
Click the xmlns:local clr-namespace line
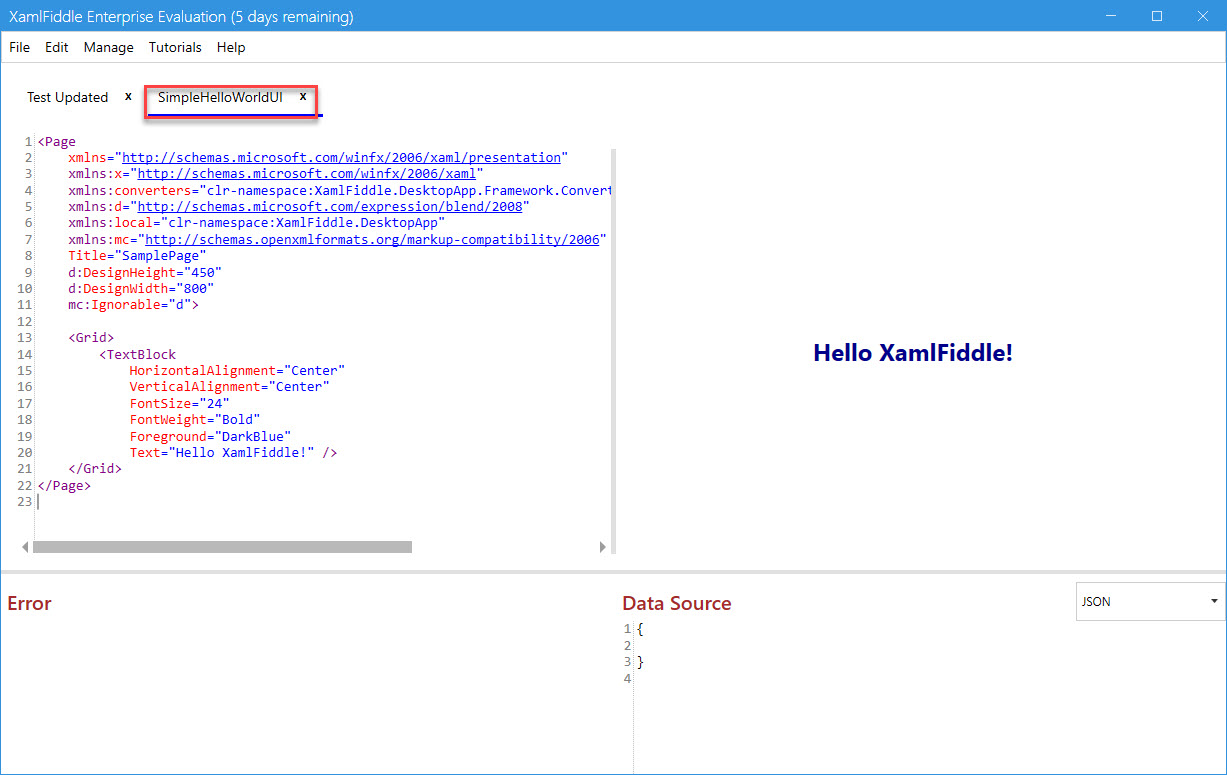click(256, 222)
